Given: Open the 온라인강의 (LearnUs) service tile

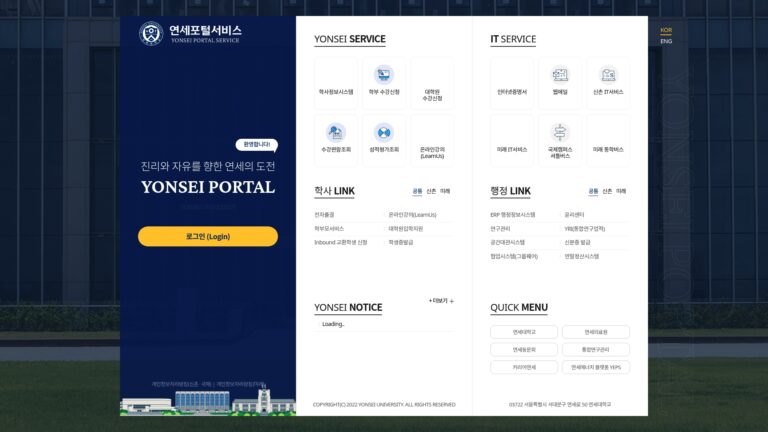Looking at the screenshot, I should click(432, 141).
